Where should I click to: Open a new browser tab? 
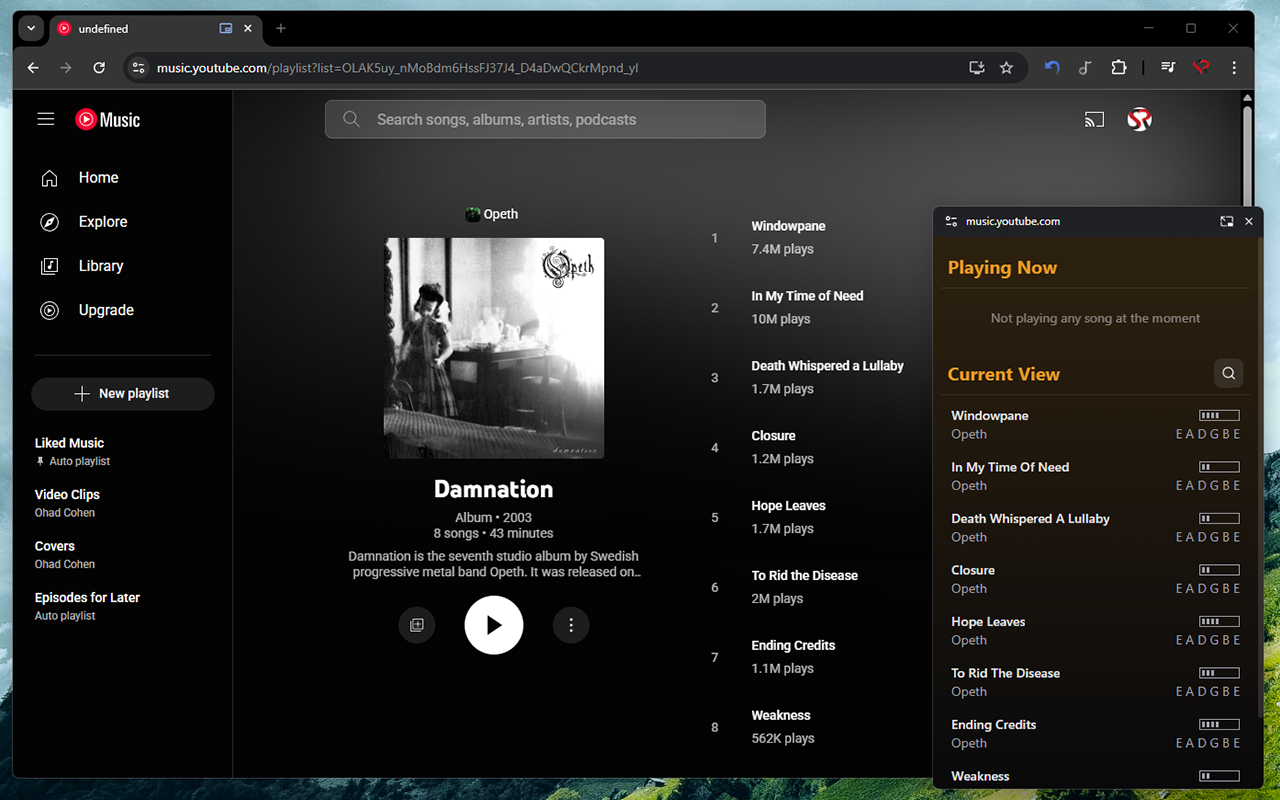(x=281, y=29)
